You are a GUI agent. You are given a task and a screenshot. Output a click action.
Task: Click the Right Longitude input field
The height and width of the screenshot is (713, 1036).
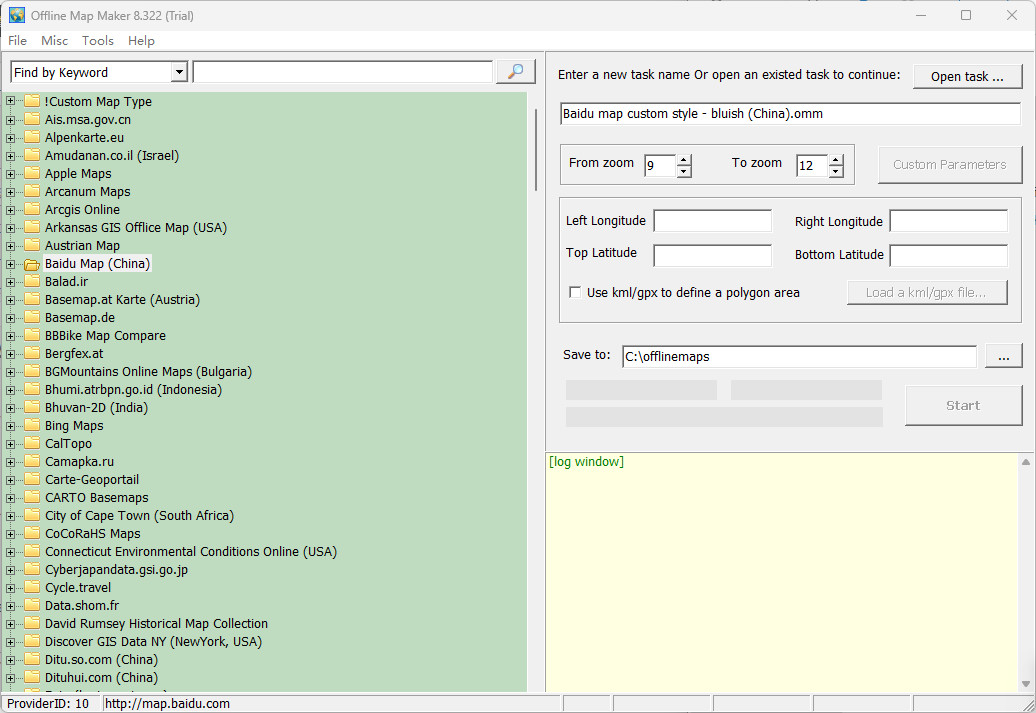pyautogui.click(x=948, y=221)
